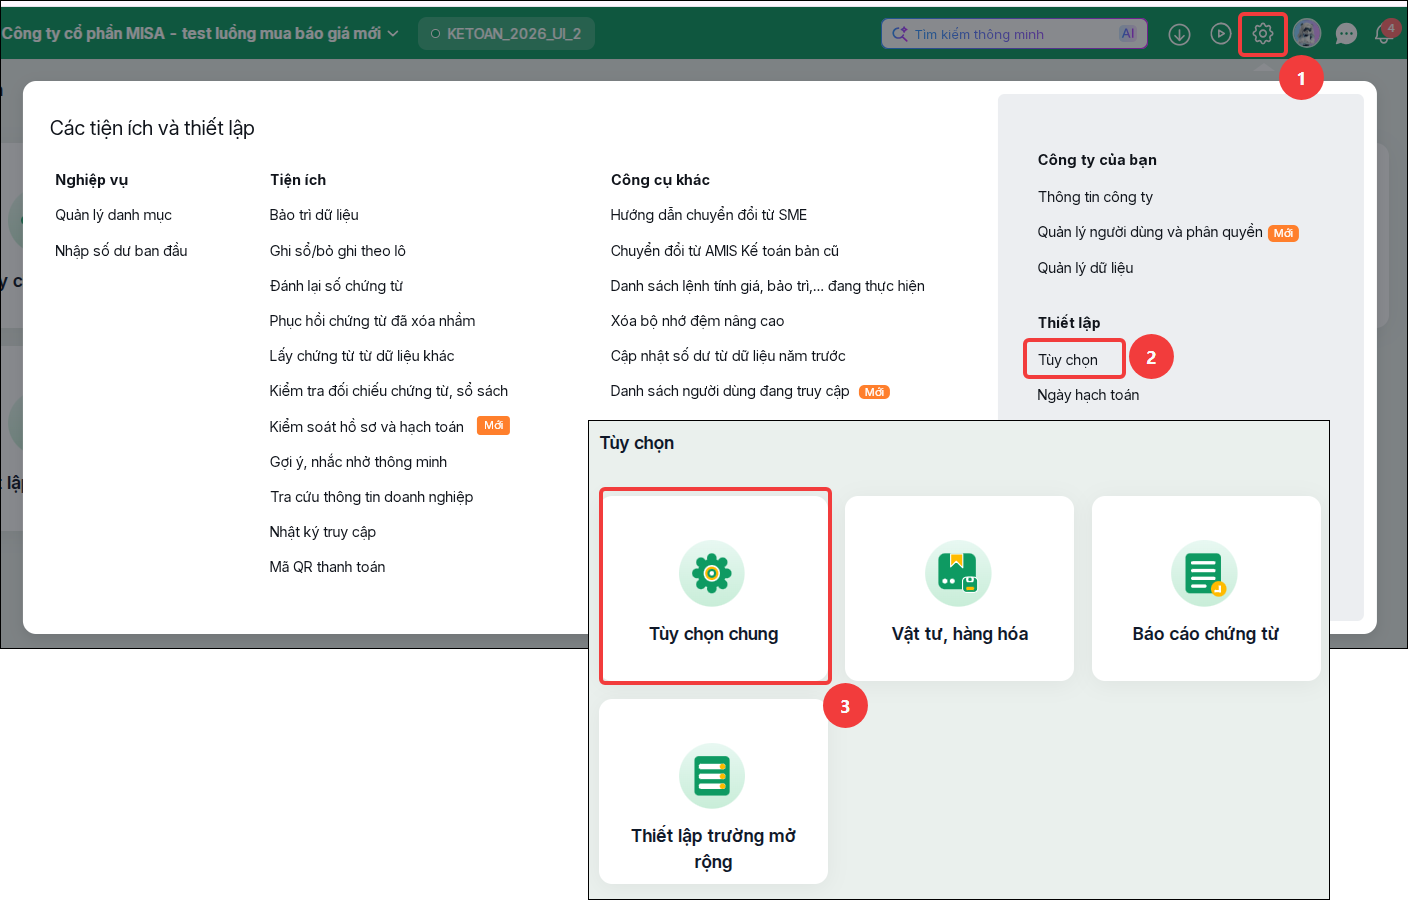This screenshot has width=1408, height=914.
Task: Open Kiểm soát hồ sơ và hạch toán
Action: [x=366, y=427]
